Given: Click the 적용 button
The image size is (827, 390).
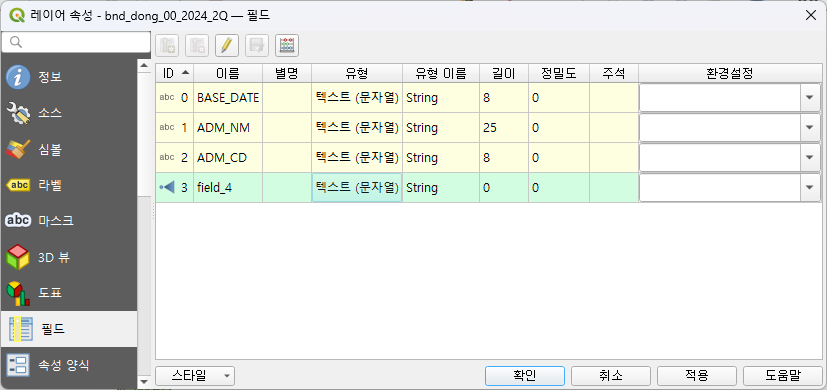Looking at the screenshot, I should [697, 376].
